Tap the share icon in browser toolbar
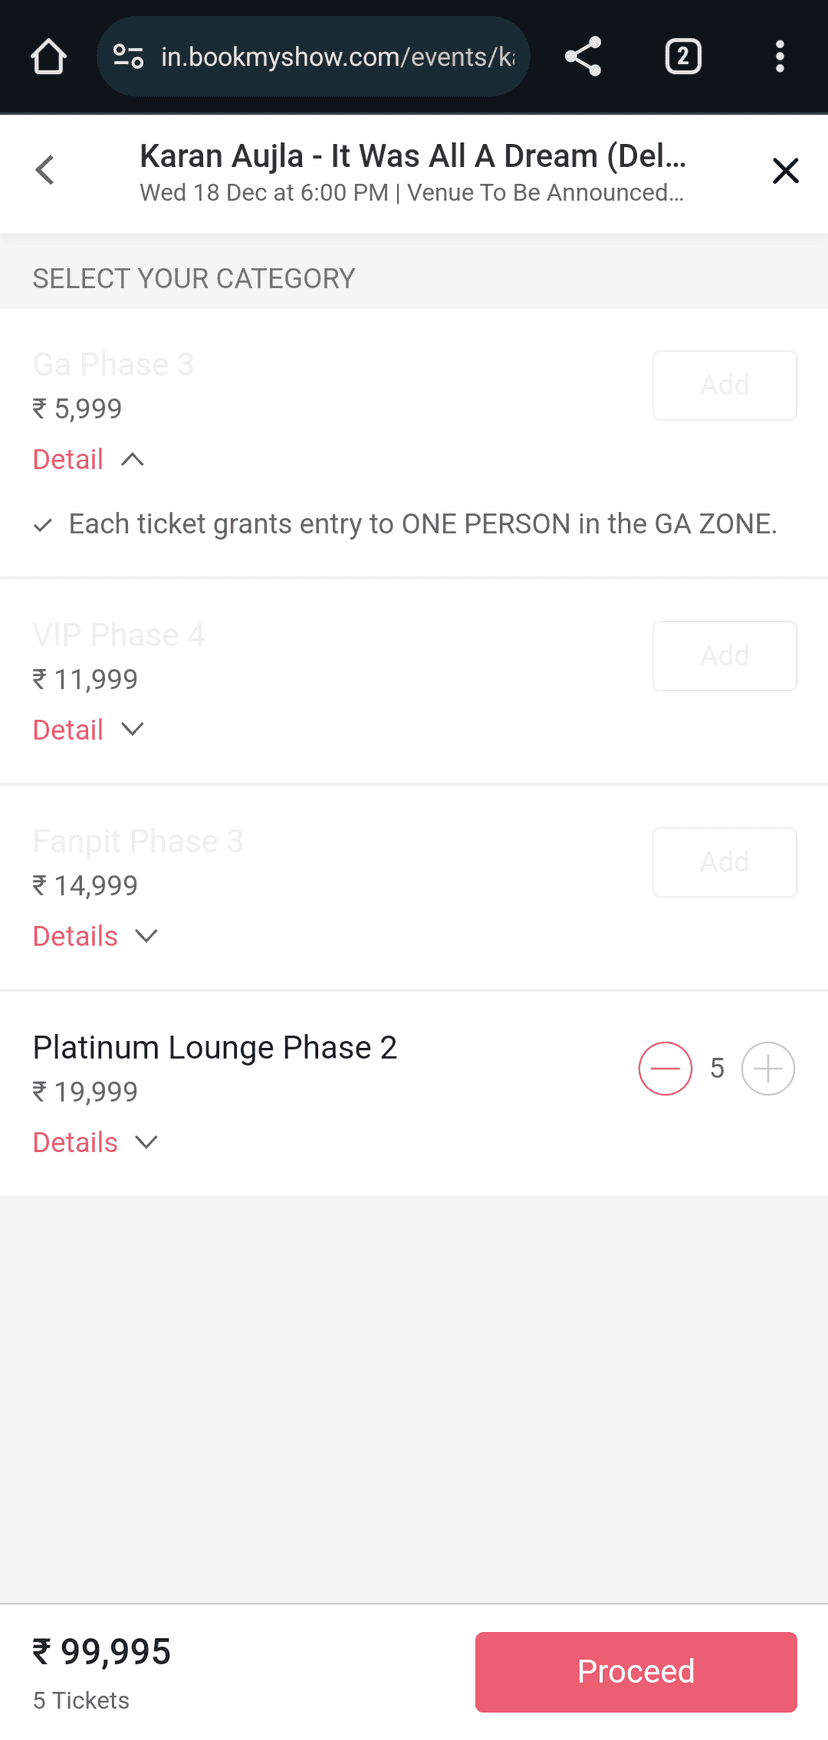Screen dimensions: 828x1740 pos(583,57)
